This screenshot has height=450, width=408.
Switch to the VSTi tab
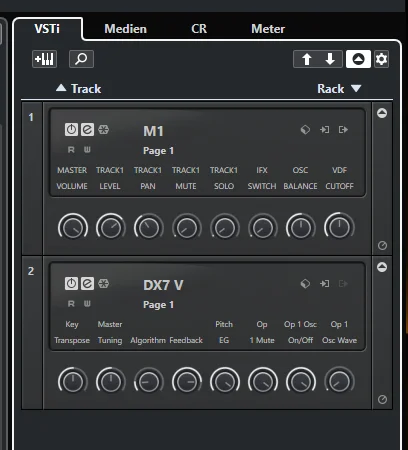pos(47,29)
